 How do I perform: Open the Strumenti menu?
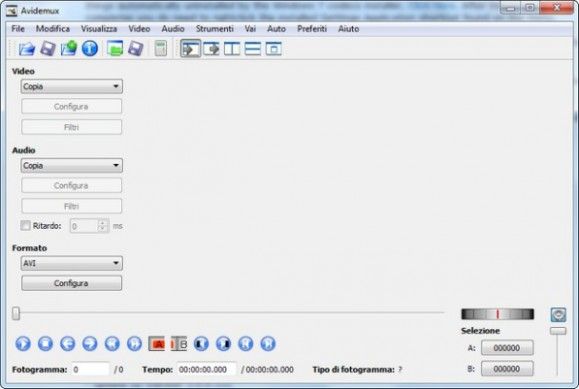(x=215, y=29)
